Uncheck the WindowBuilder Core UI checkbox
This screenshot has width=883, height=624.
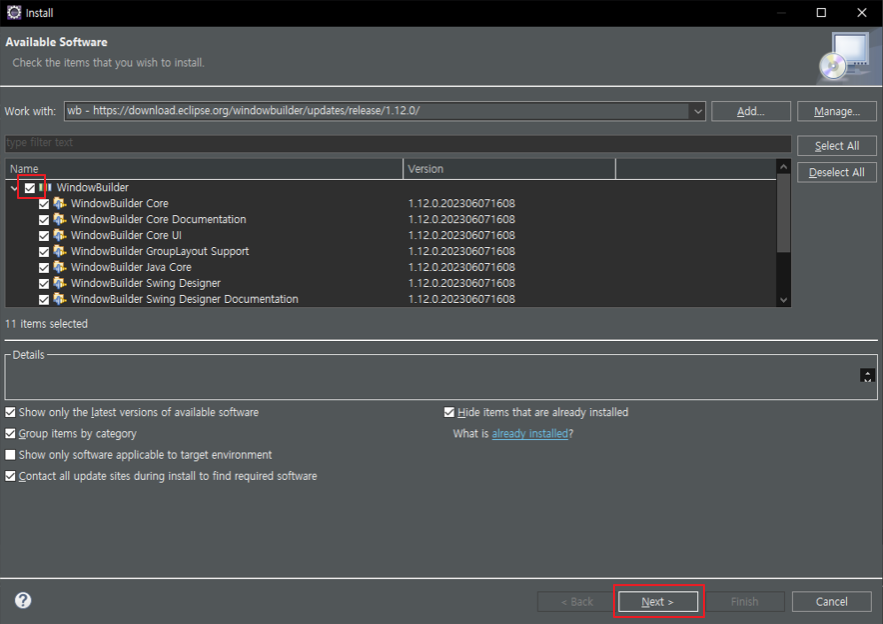(x=44, y=235)
